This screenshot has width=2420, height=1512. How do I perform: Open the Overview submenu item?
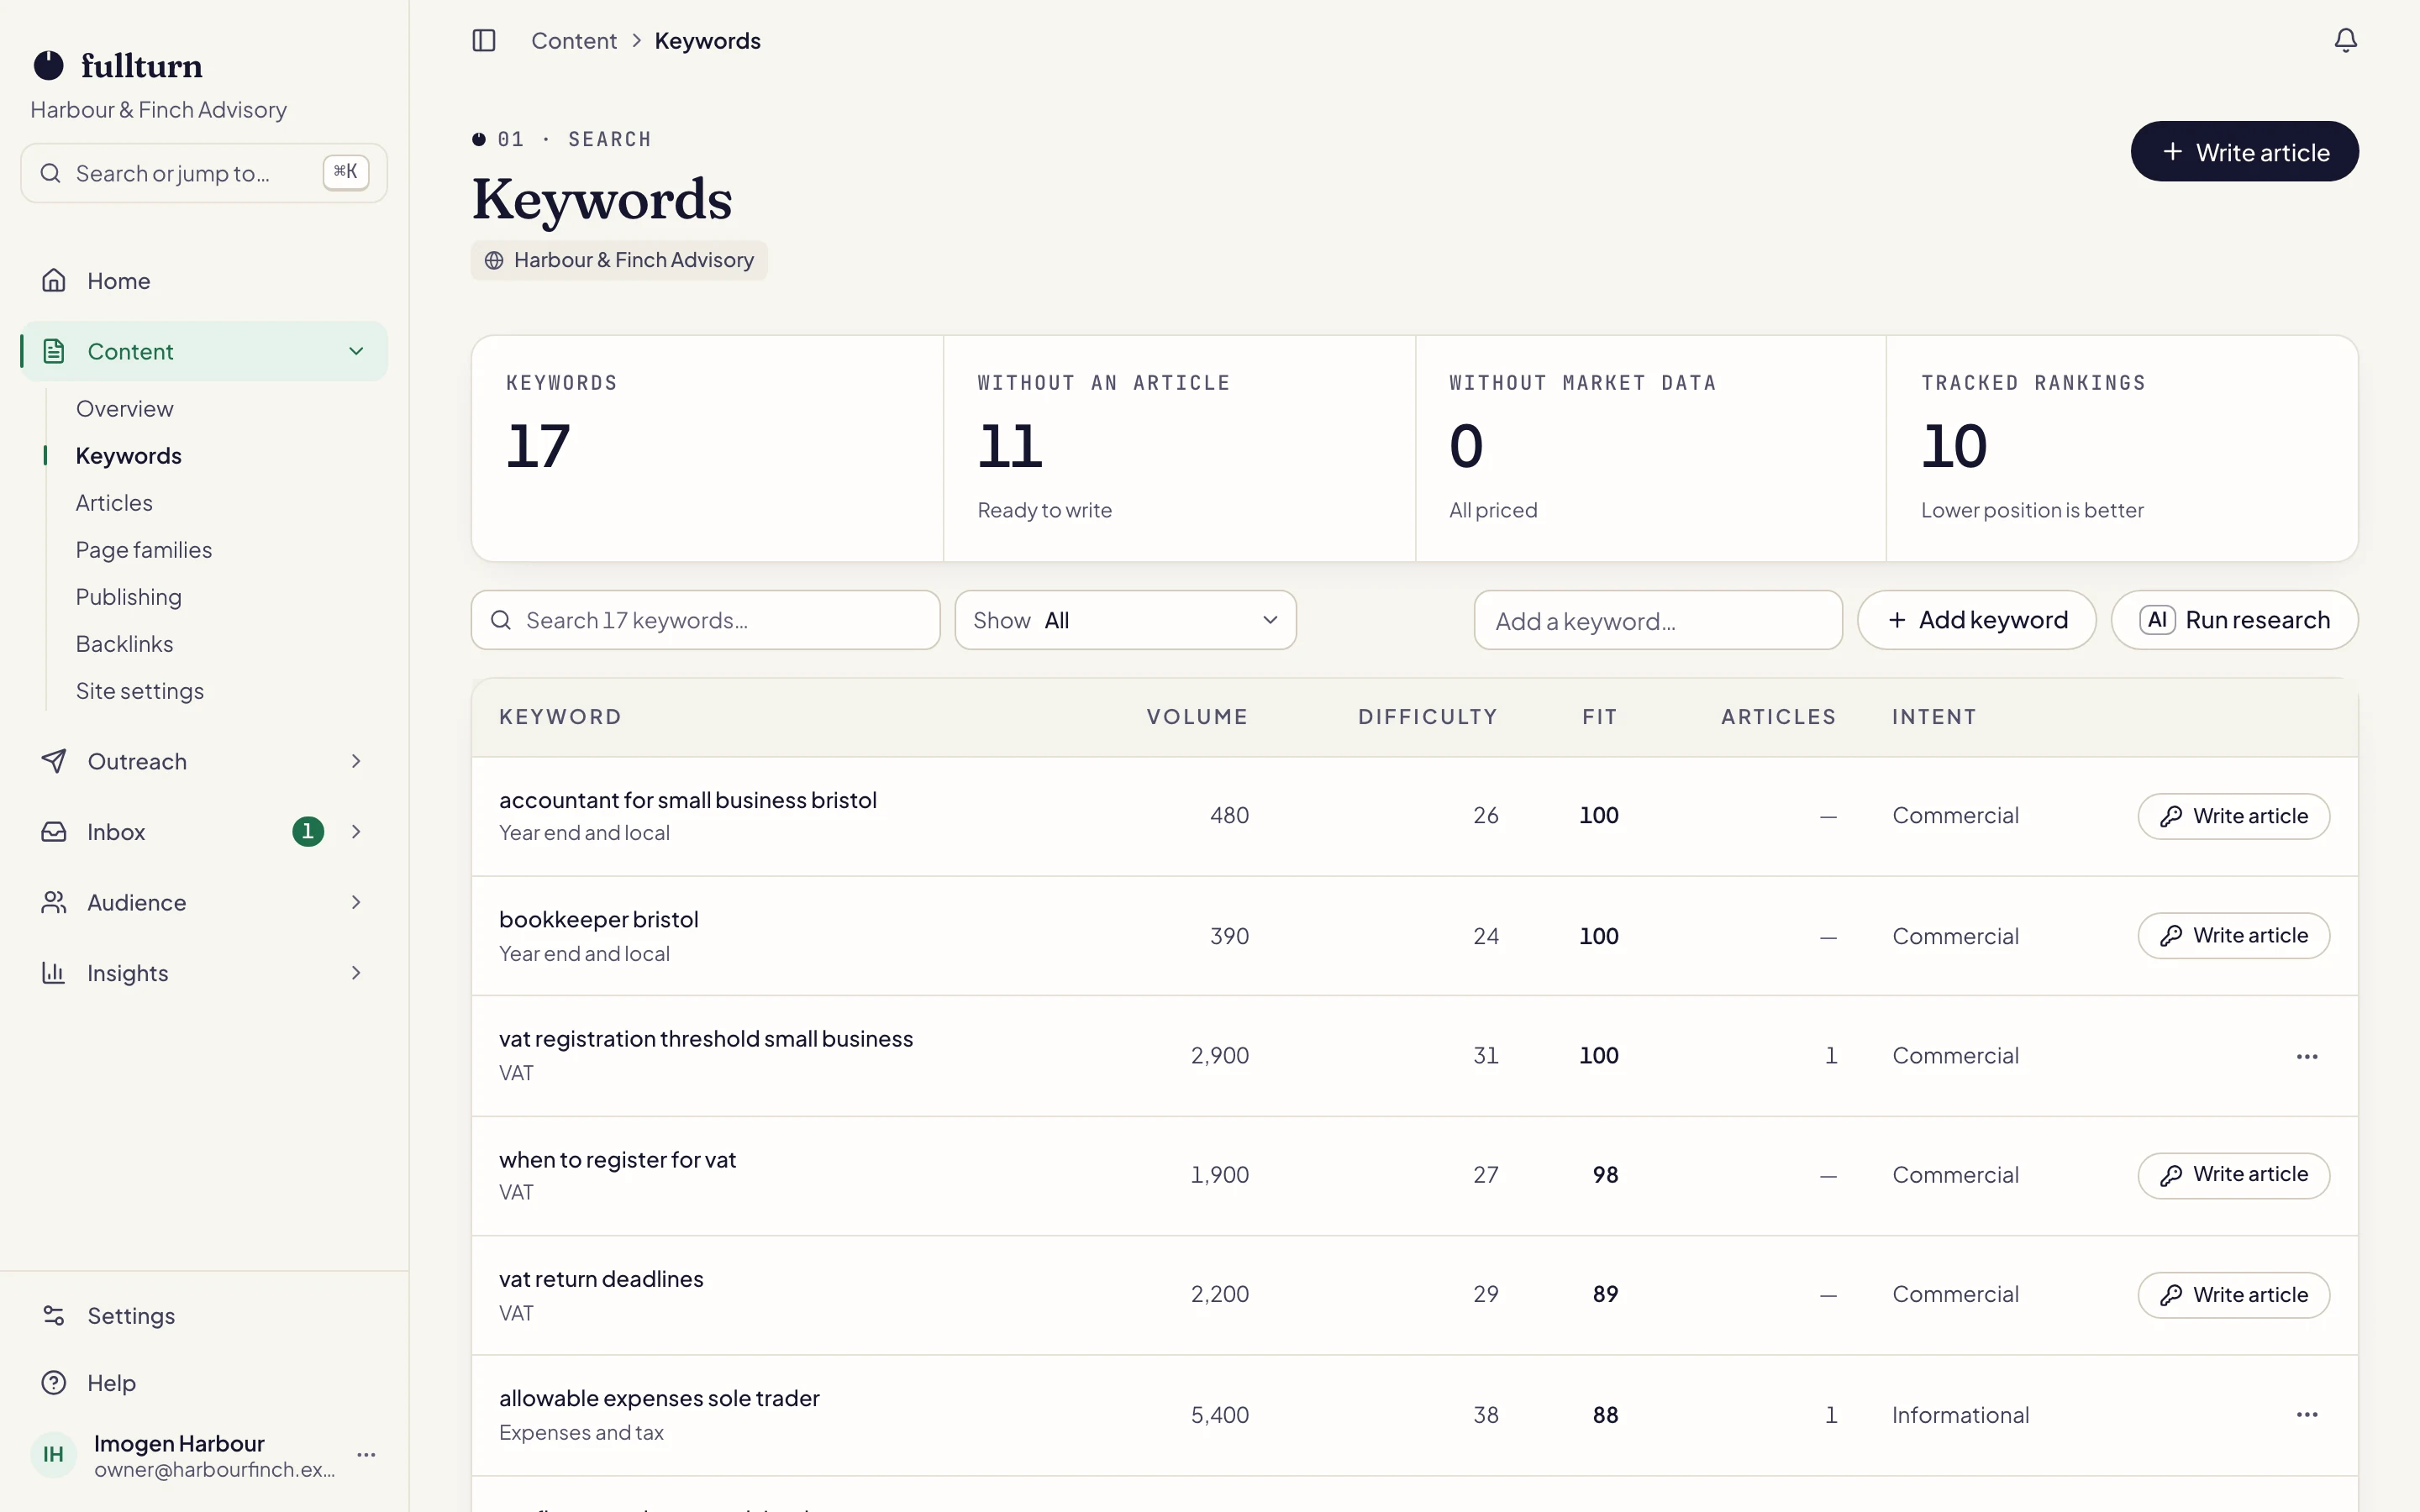pos(125,409)
